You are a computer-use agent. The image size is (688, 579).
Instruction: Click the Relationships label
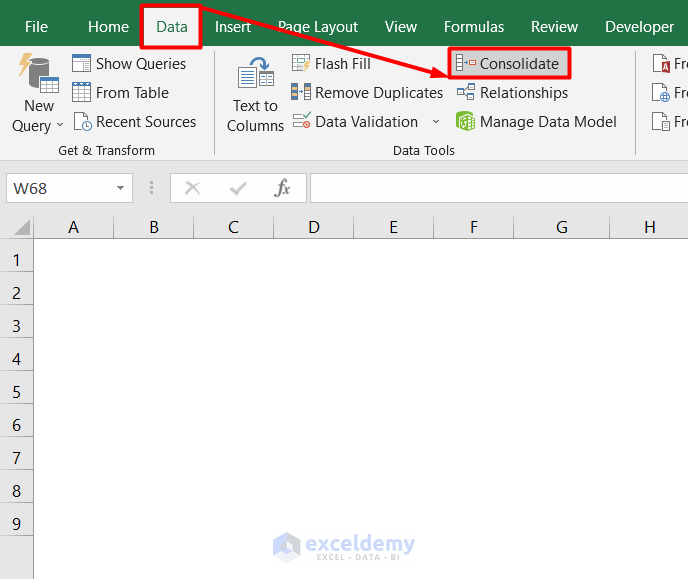pos(524,93)
